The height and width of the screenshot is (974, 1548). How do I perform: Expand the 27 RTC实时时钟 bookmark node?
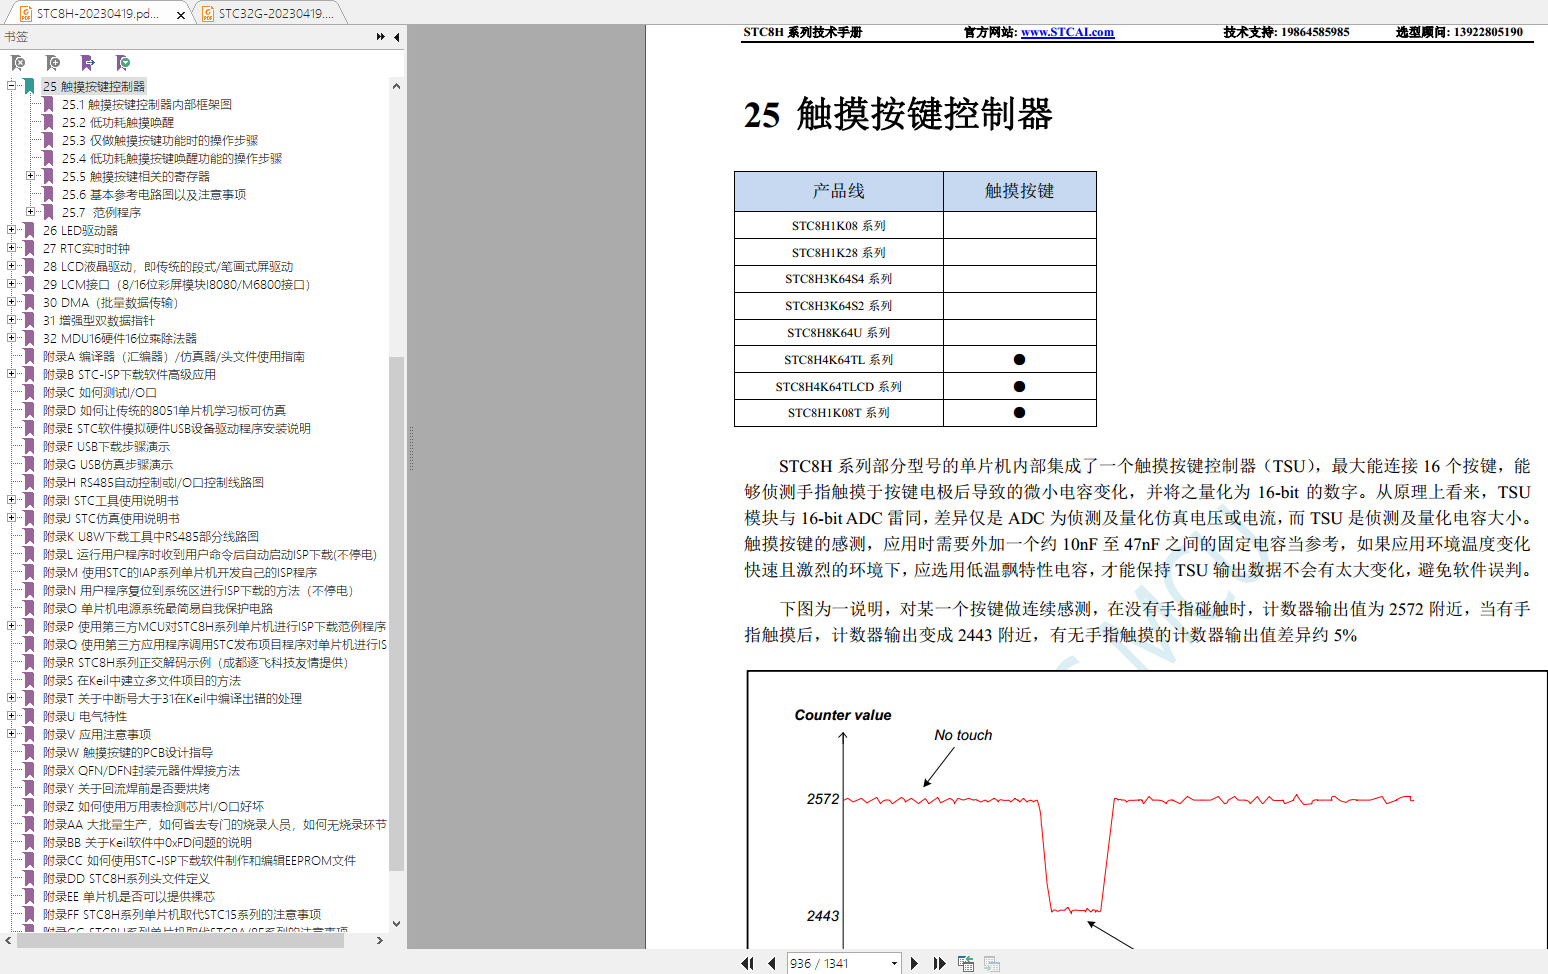click(x=11, y=247)
